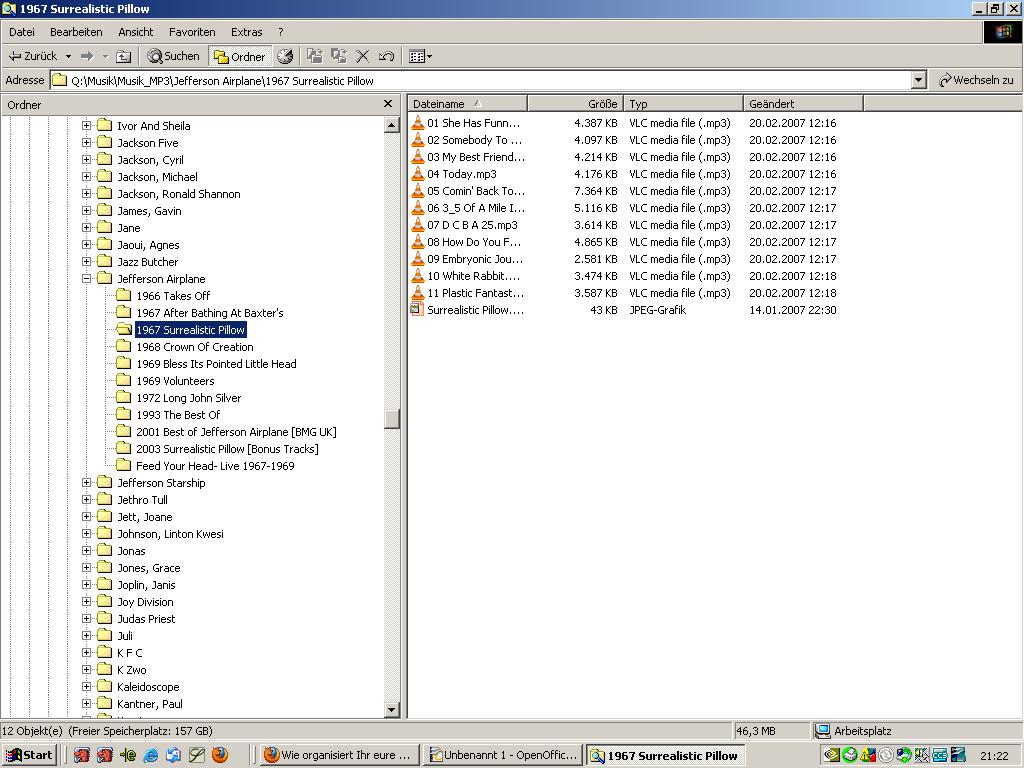This screenshot has height=768, width=1024.
Task: Close the Ordner folder pane
Action: pos(388,104)
